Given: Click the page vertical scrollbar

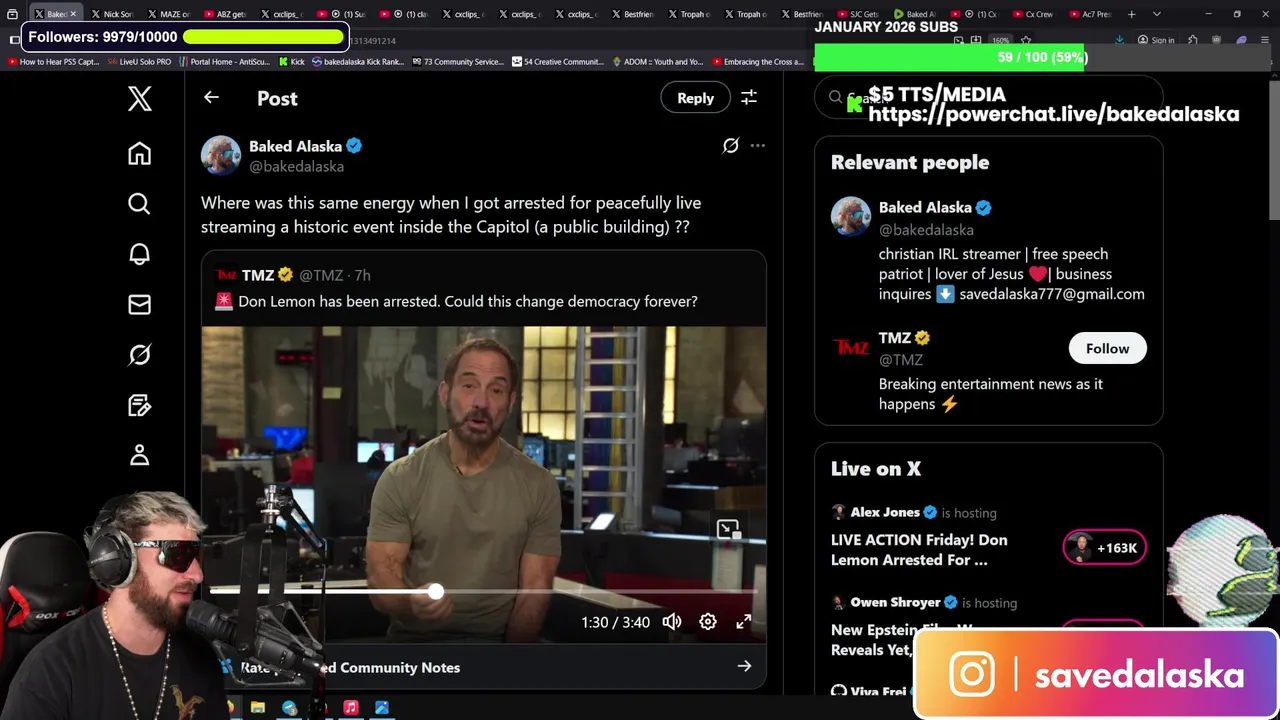Looking at the screenshot, I should click(1274, 150).
